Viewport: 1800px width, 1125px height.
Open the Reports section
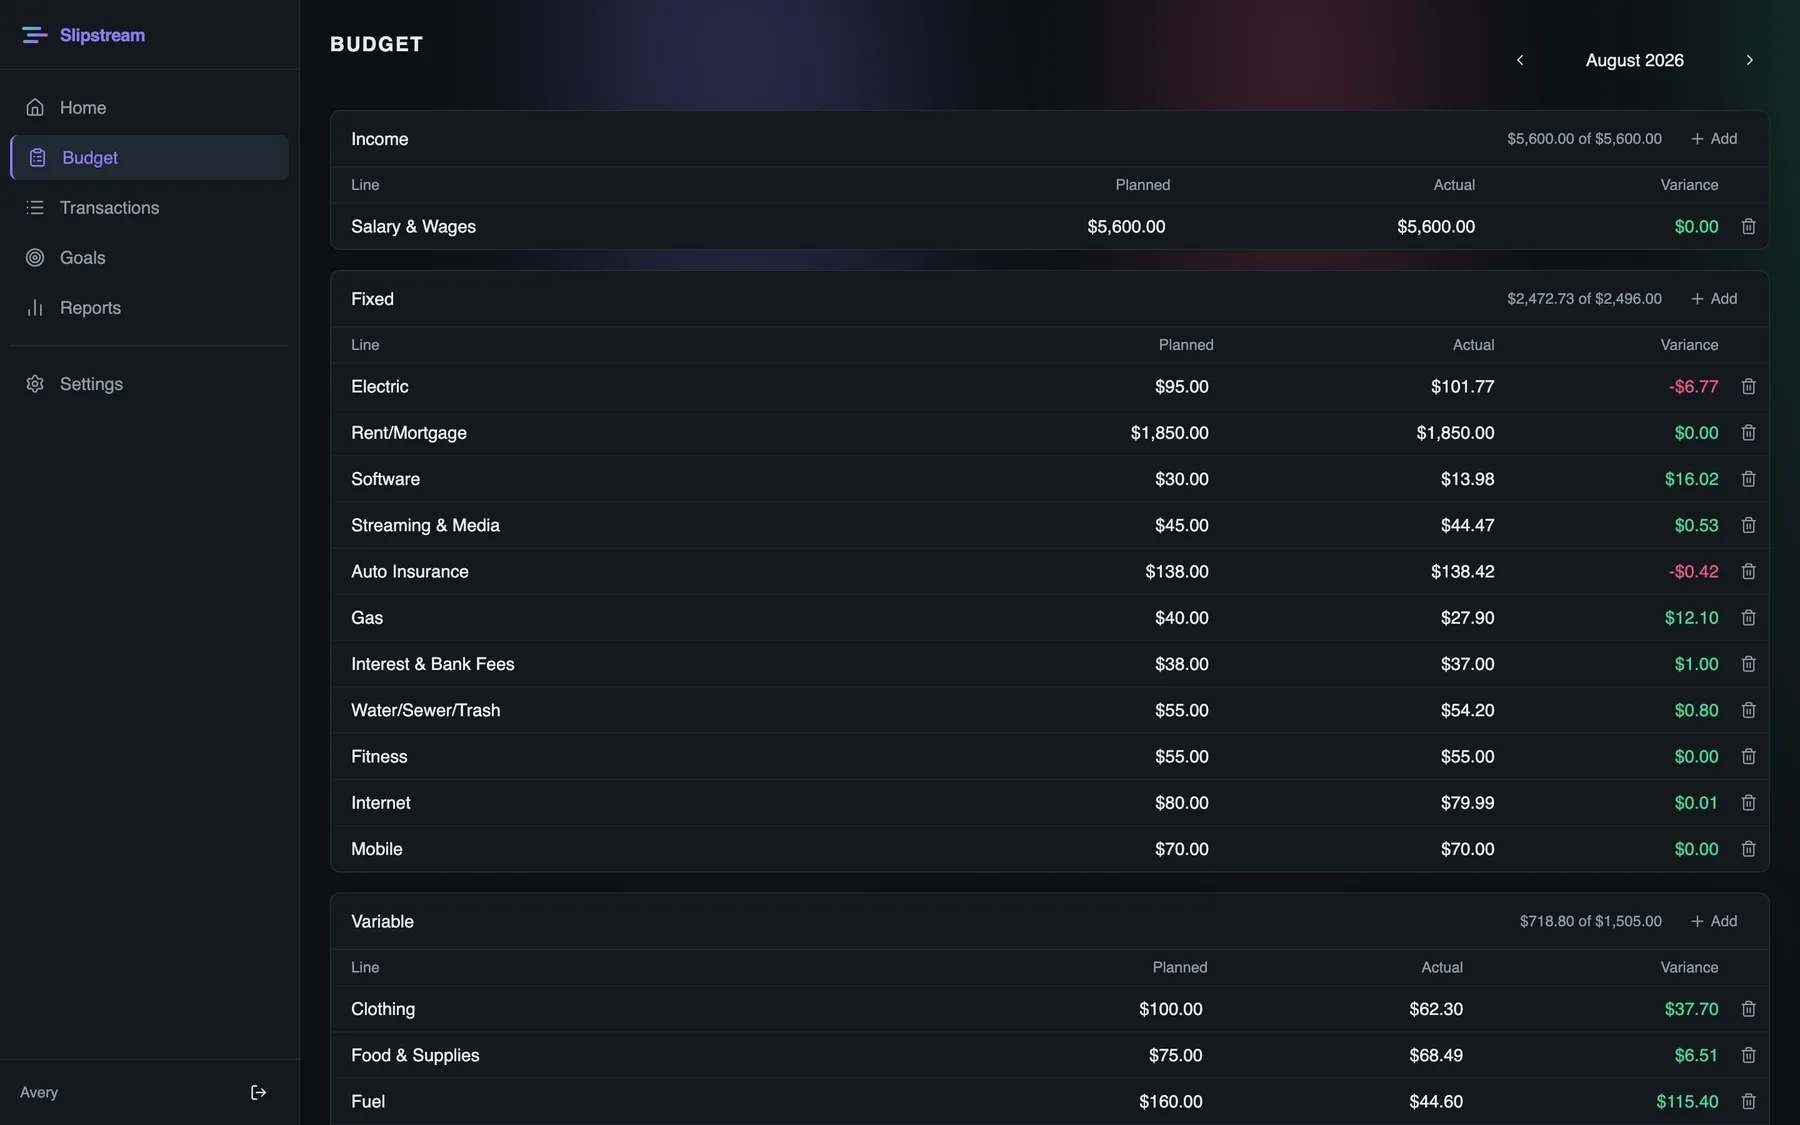(150, 308)
